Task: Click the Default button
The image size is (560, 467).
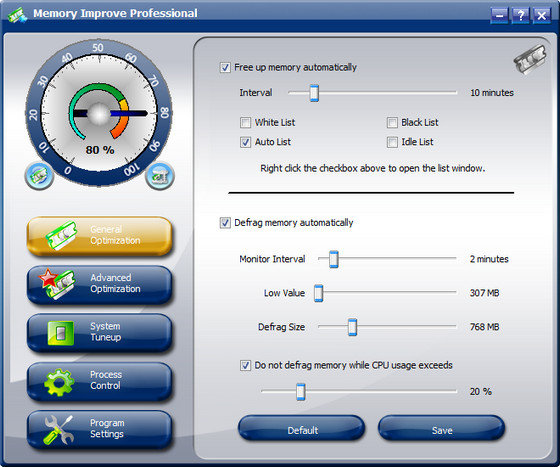Action: pyautogui.click(x=302, y=429)
